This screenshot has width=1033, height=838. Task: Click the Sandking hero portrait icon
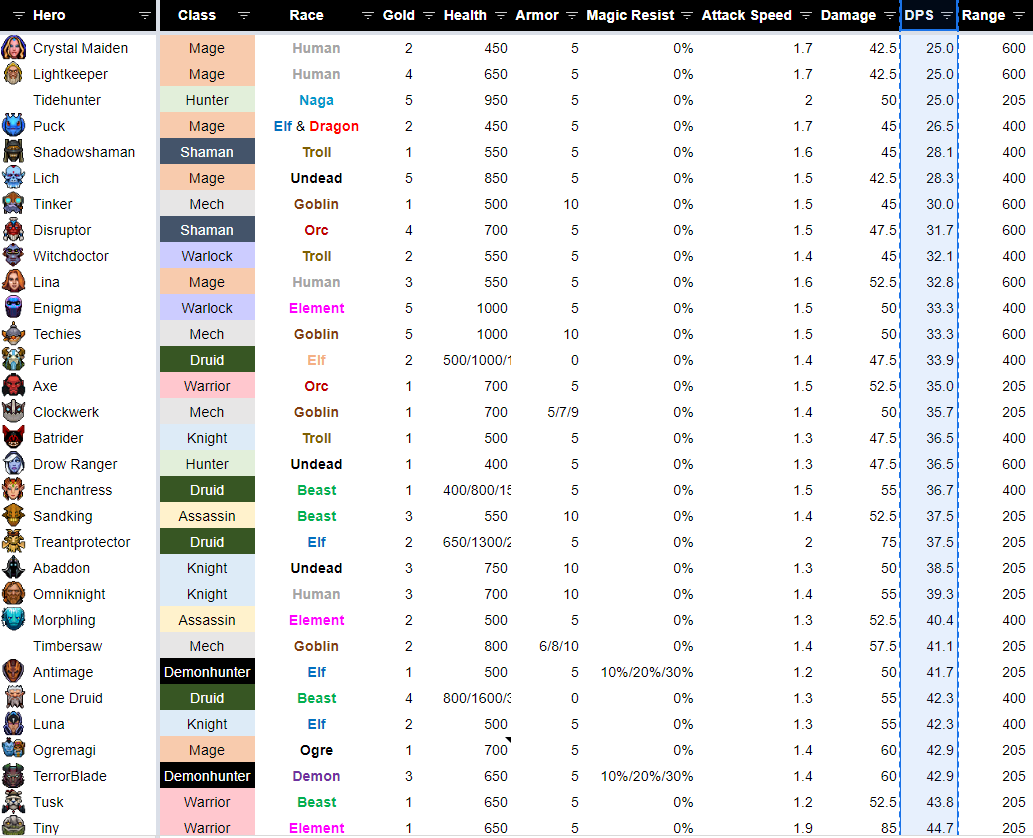[13, 516]
